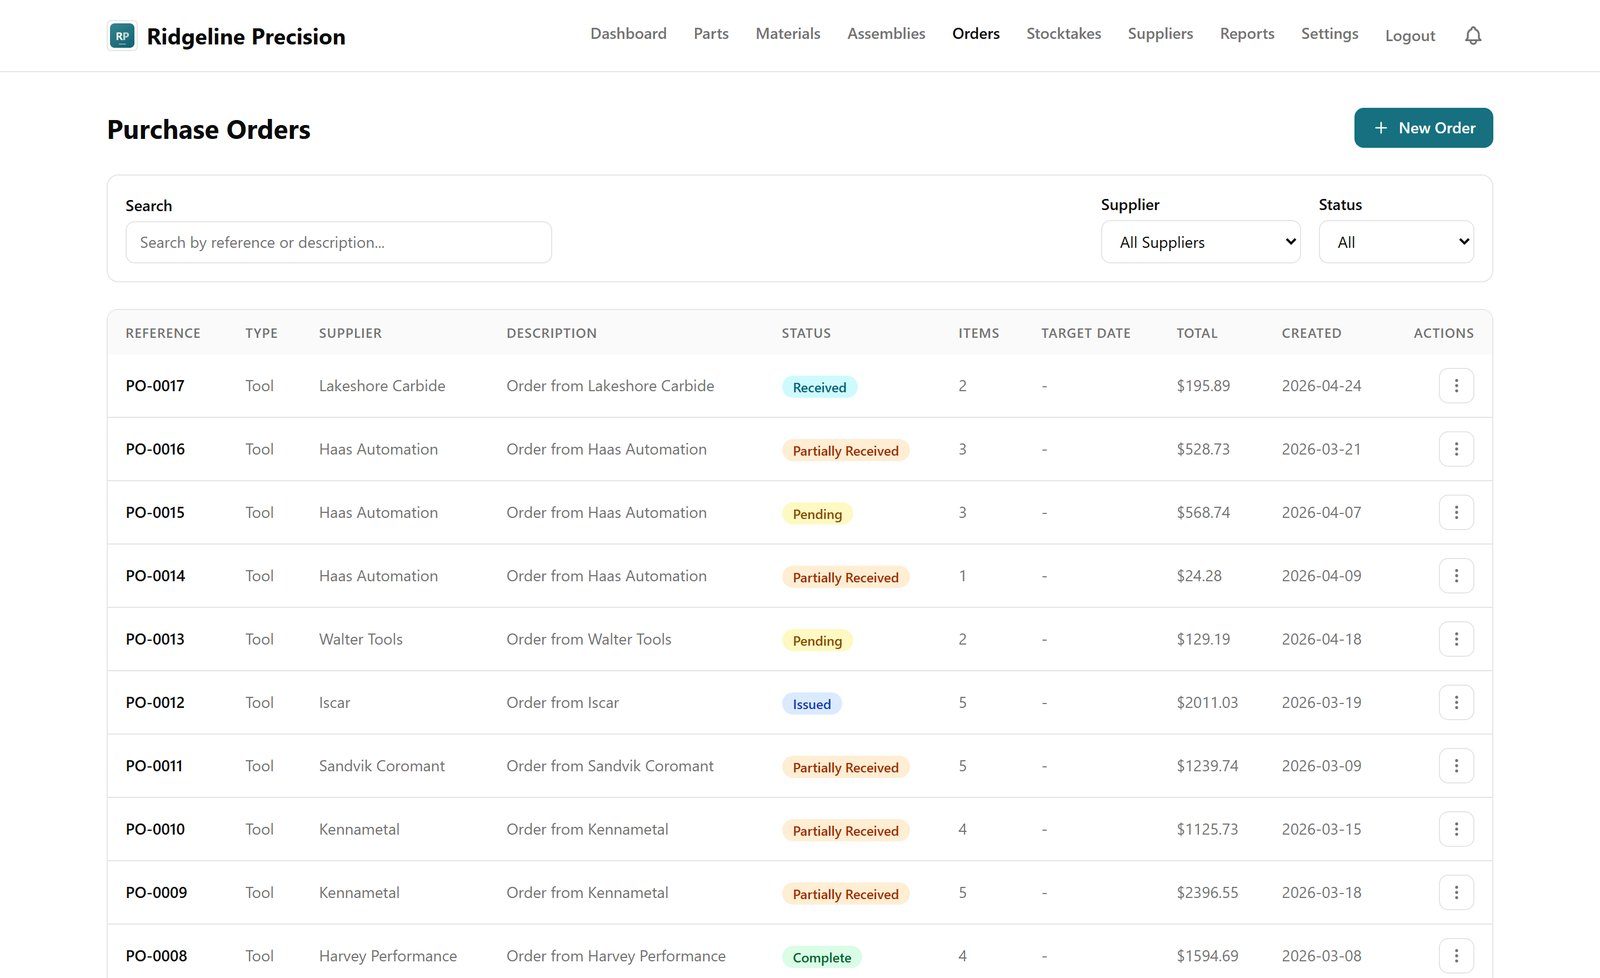Image resolution: width=1600 pixels, height=978 pixels.
Task: Open order reference PO-0015
Action: (x=155, y=512)
